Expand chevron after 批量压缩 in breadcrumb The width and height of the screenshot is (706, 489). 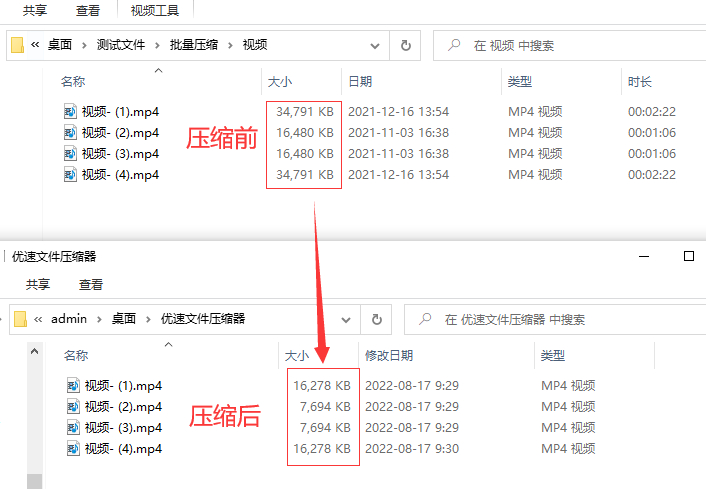(x=230, y=45)
